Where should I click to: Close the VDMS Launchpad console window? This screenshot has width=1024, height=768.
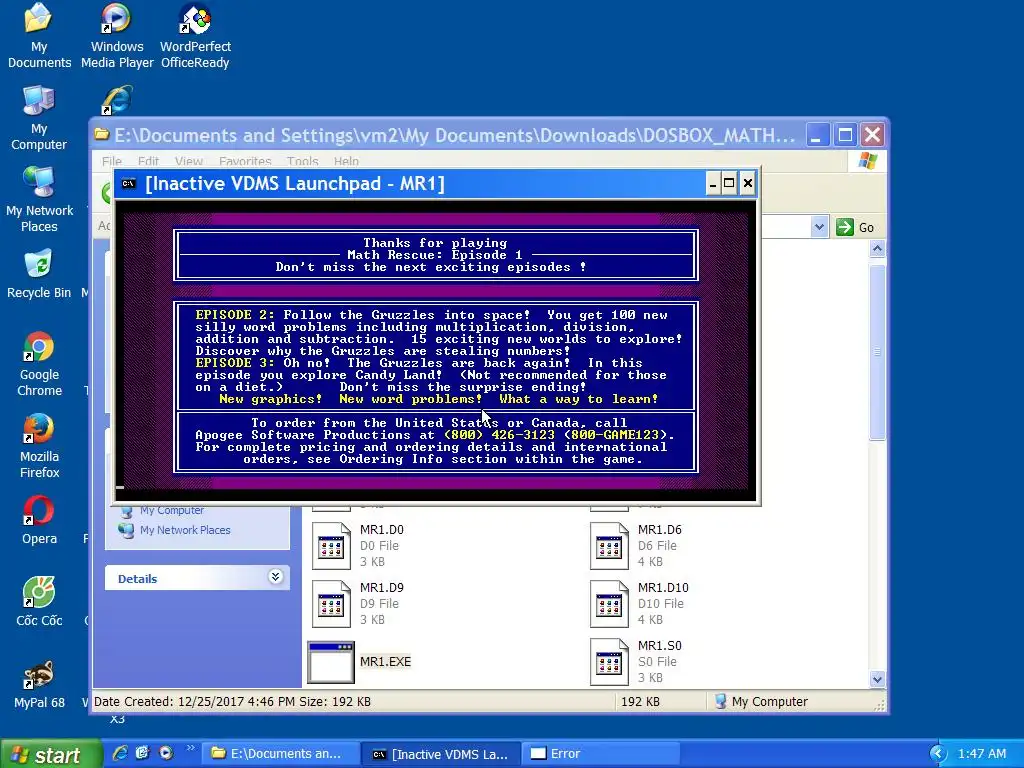[747, 184]
